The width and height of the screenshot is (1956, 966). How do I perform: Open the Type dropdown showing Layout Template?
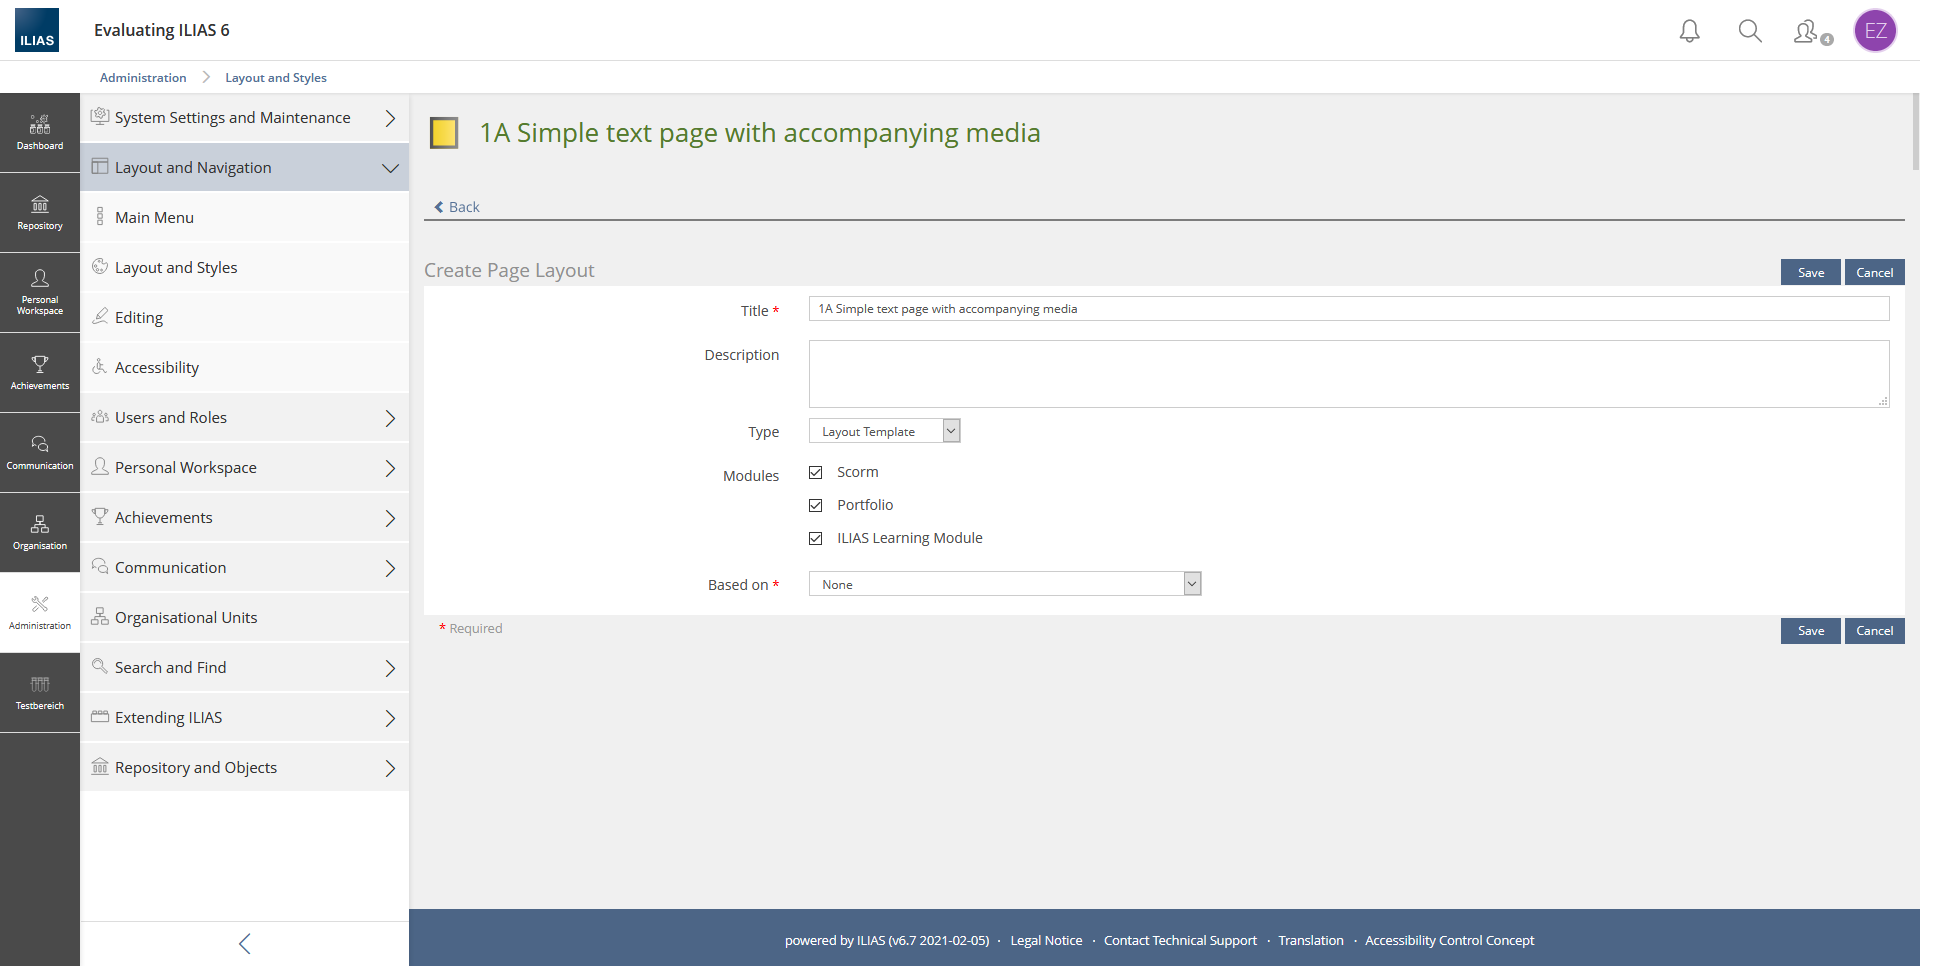tap(884, 431)
